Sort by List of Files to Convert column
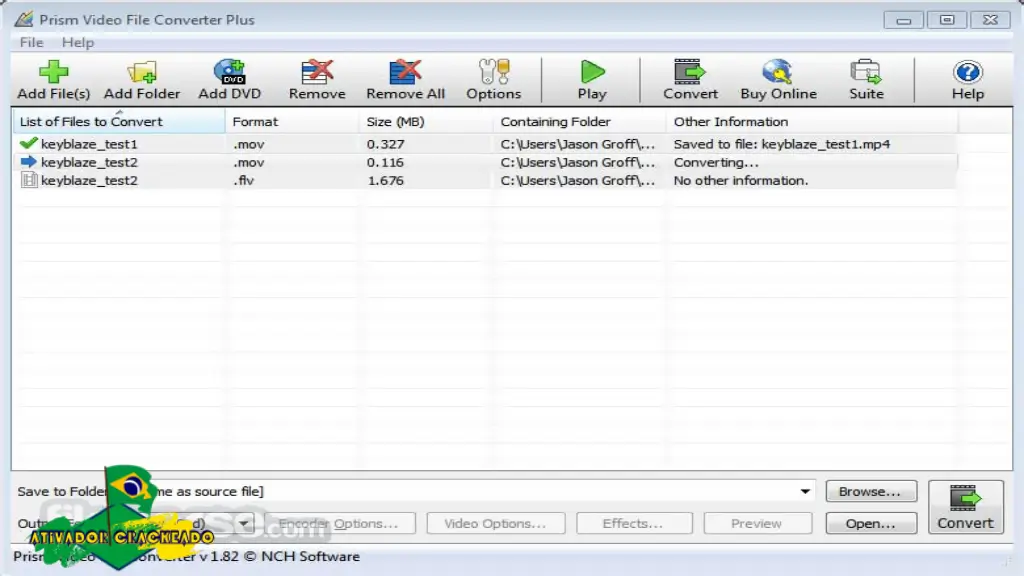This screenshot has width=1024, height=576. tap(118, 121)
